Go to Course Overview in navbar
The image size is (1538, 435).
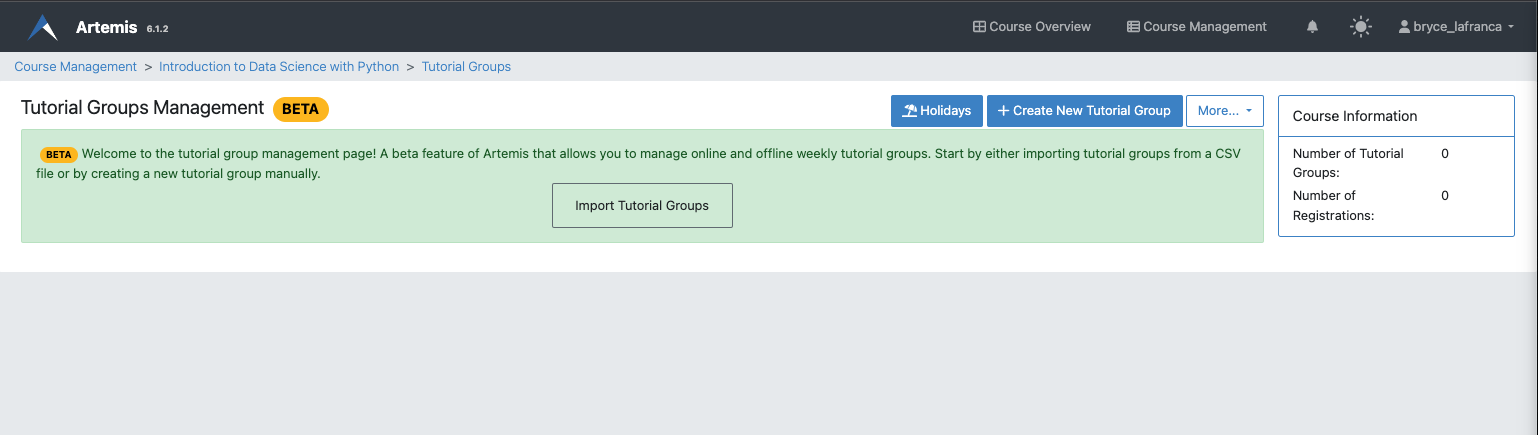[x=1040, y=27]
